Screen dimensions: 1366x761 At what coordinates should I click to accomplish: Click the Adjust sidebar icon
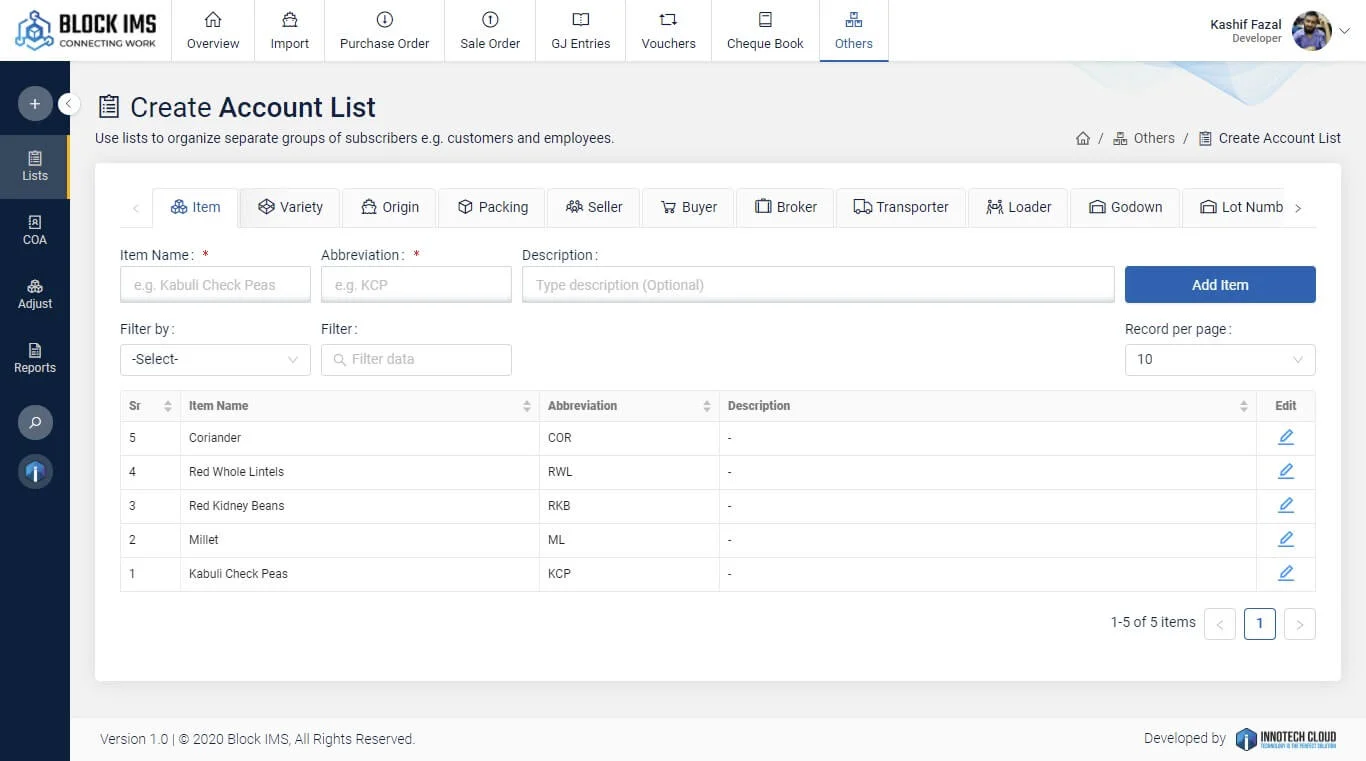coord(34,294)
